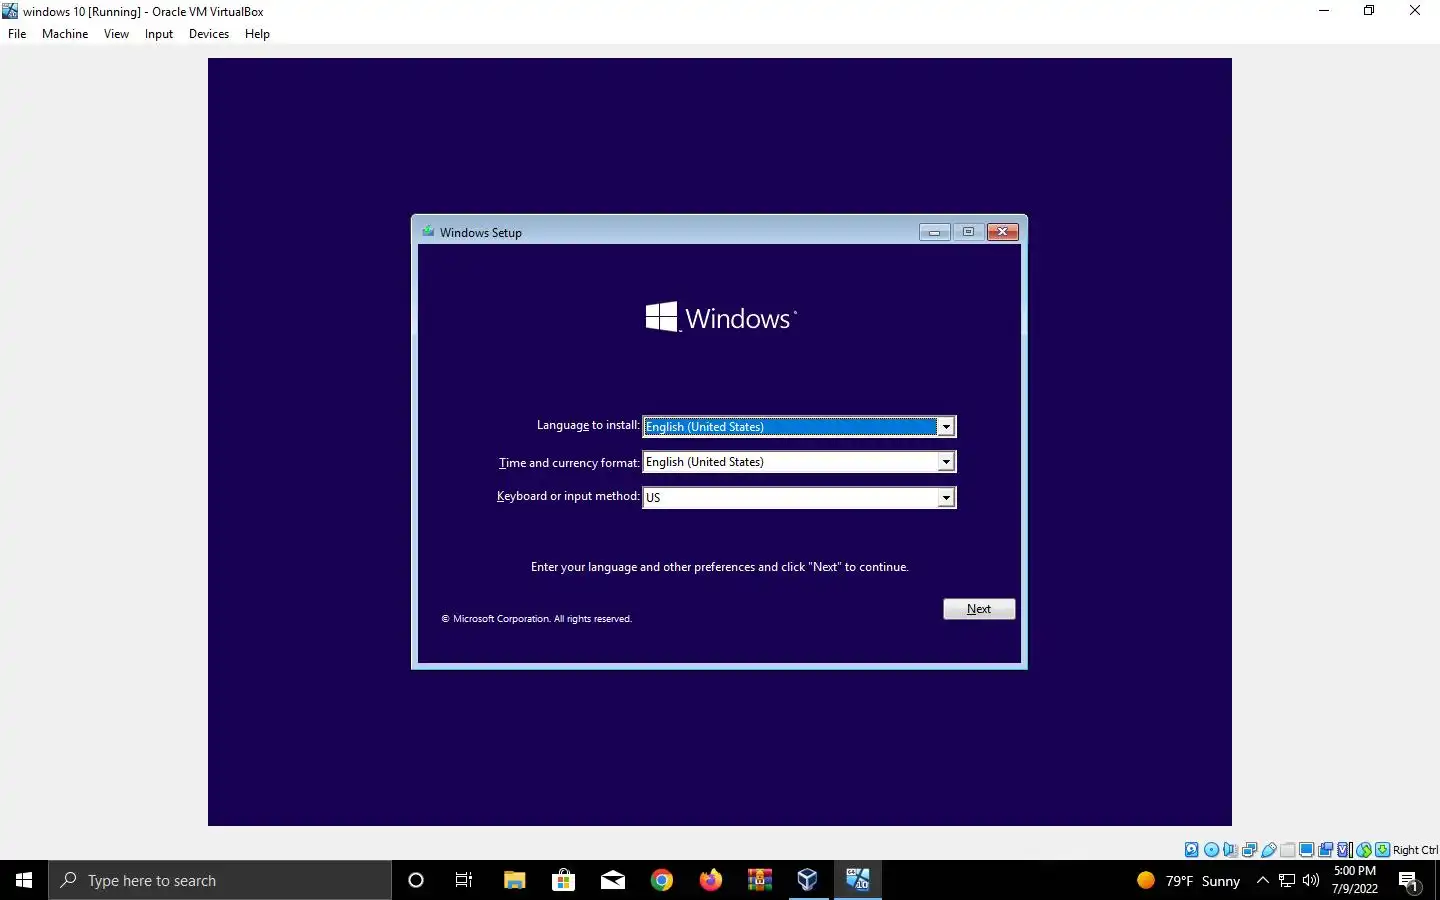Click the taskbar search box
Screen dimensions: 1440x900
click(220, 880)
